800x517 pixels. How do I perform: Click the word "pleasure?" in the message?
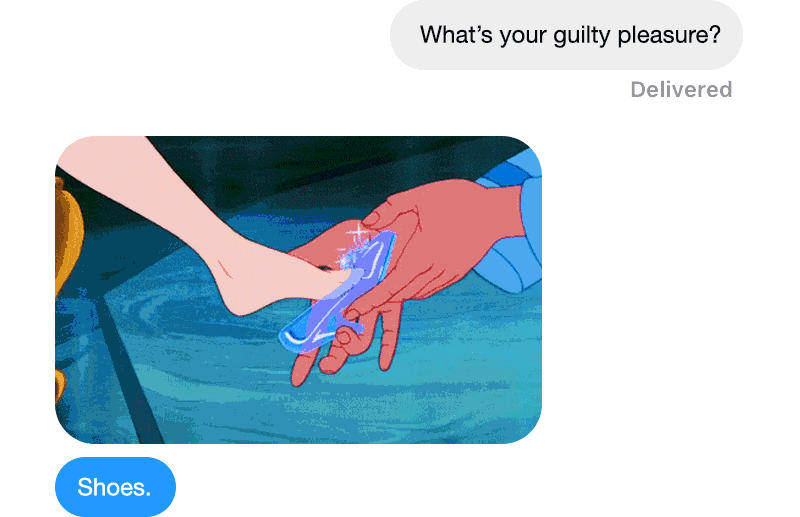point(669,36)
